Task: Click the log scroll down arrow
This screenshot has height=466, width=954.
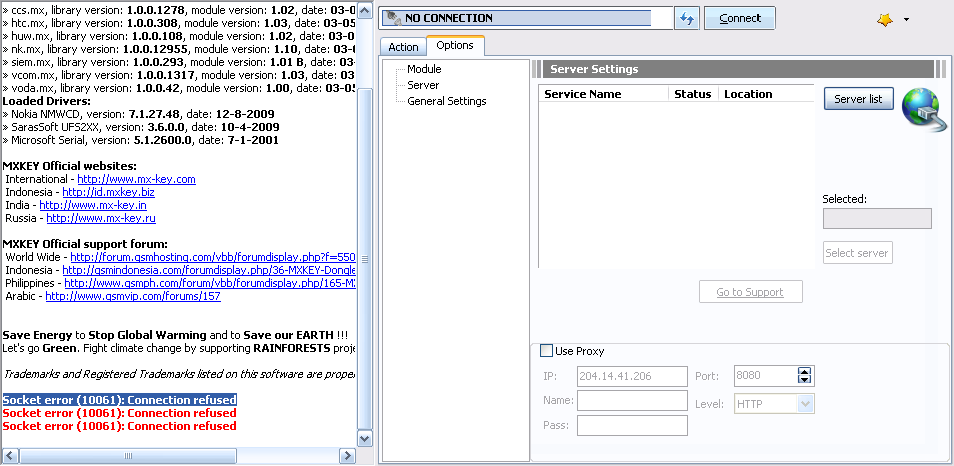Action: 365,438
